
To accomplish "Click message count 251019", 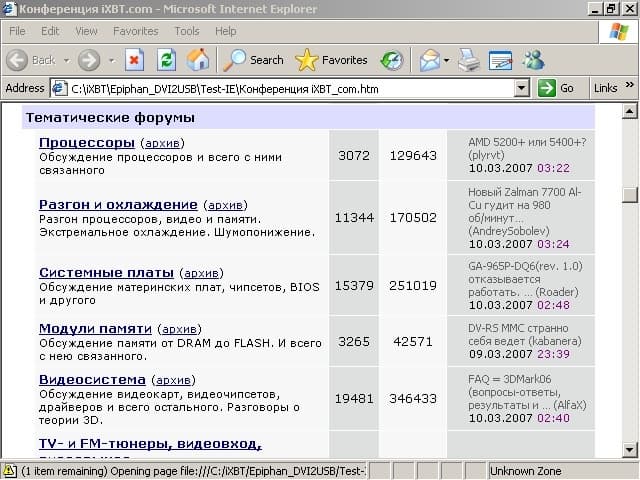I will click(413, 285).
